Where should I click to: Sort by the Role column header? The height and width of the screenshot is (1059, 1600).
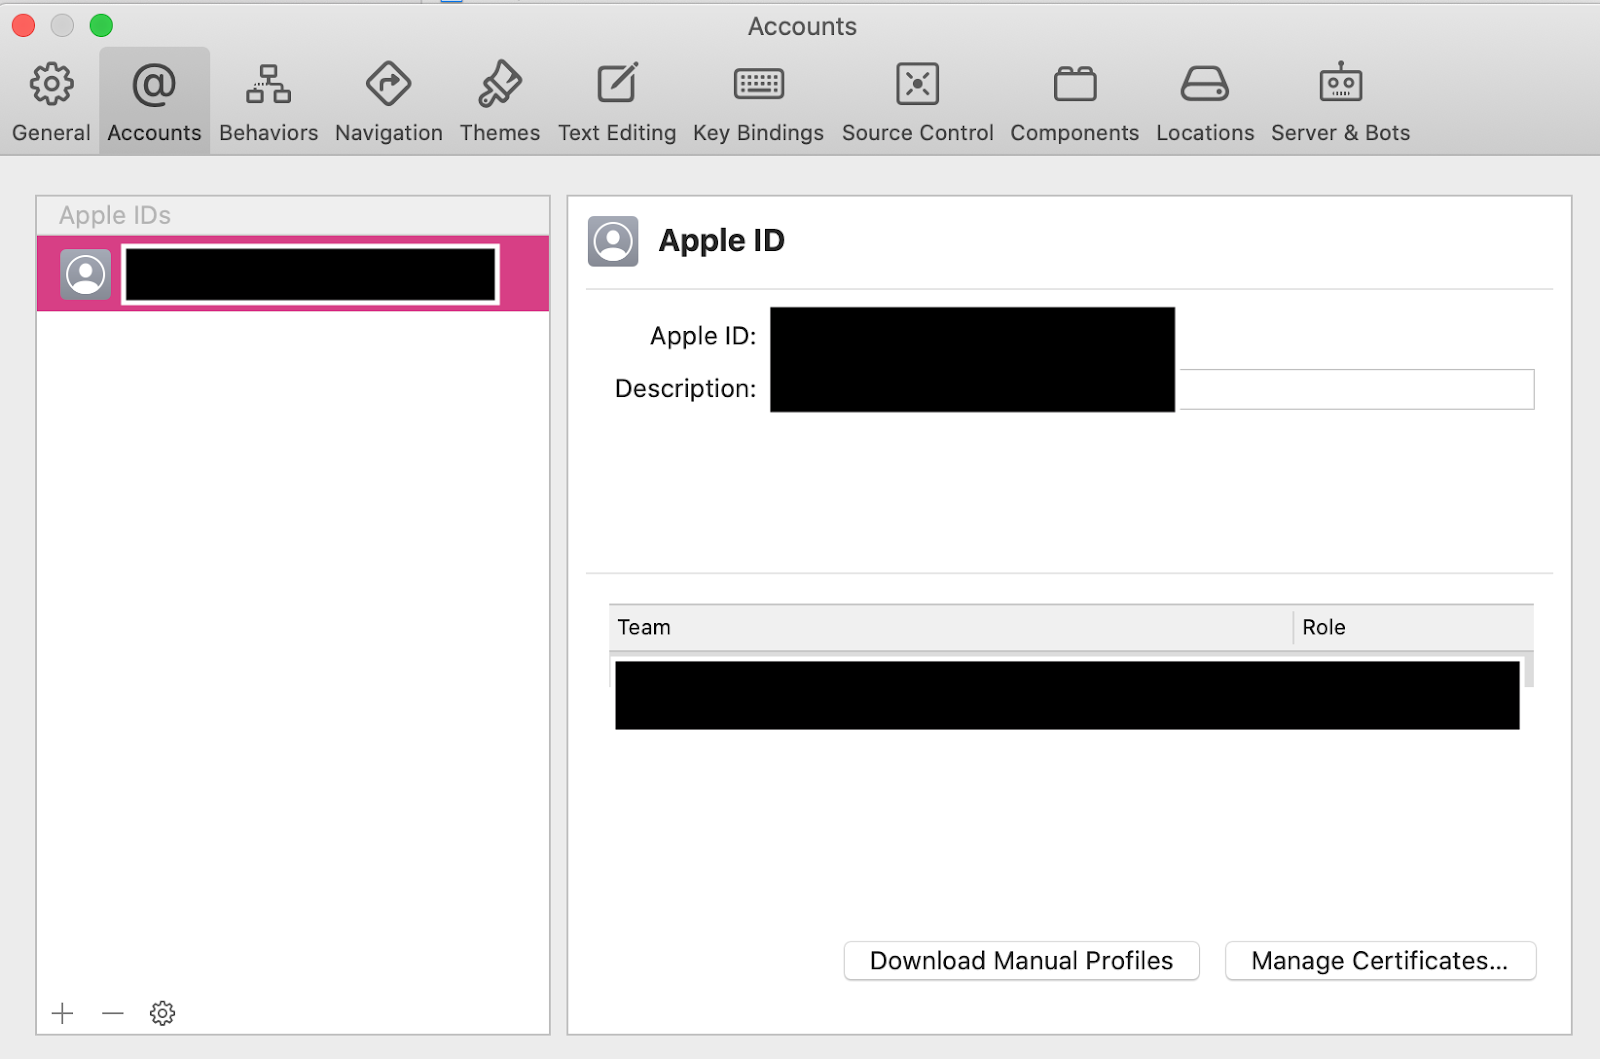point(1413,627)
